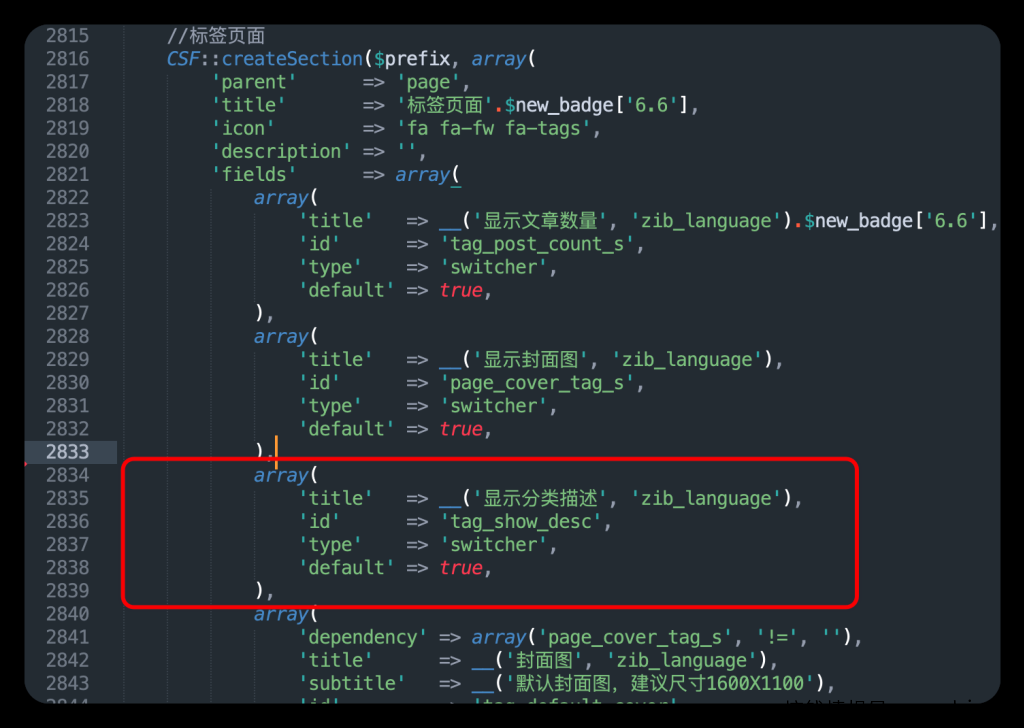Click line number 2816 in the gutter
The height and width of the screenshot is (728, 1024).
(x=67, y=59)
